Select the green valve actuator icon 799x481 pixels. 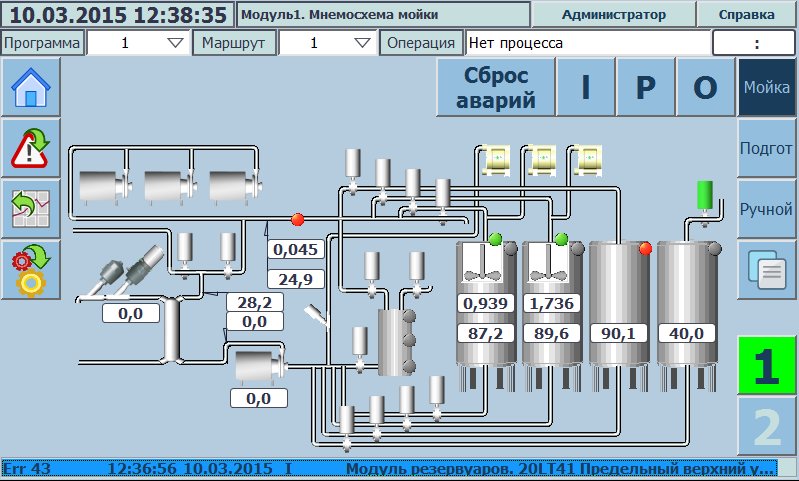point(706,196)
